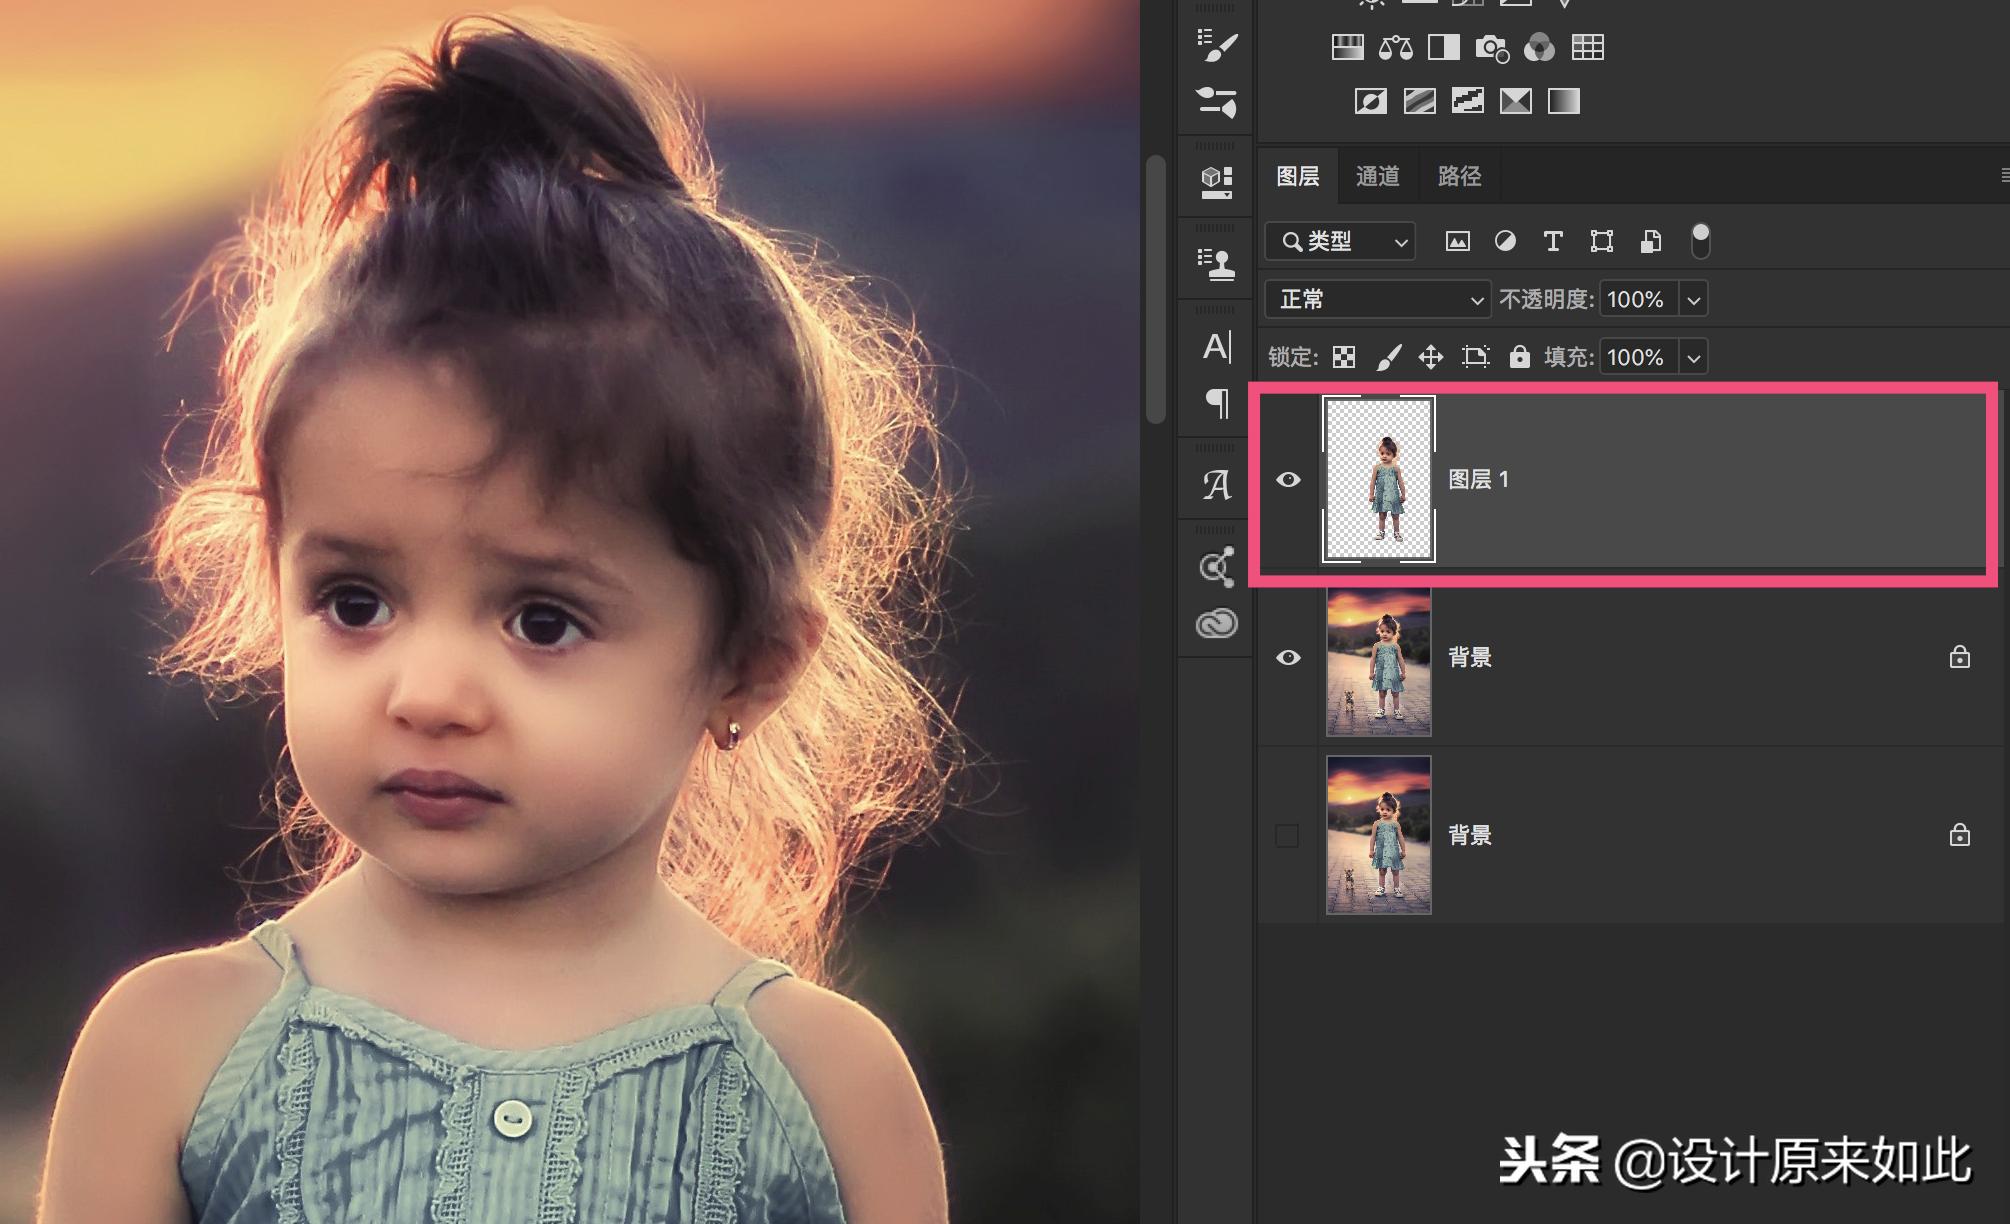Viewport: 2010px width, 1224px height.
Task: Hide layer 图层 1 via eye icon
Action: [x=1288, y=480]
